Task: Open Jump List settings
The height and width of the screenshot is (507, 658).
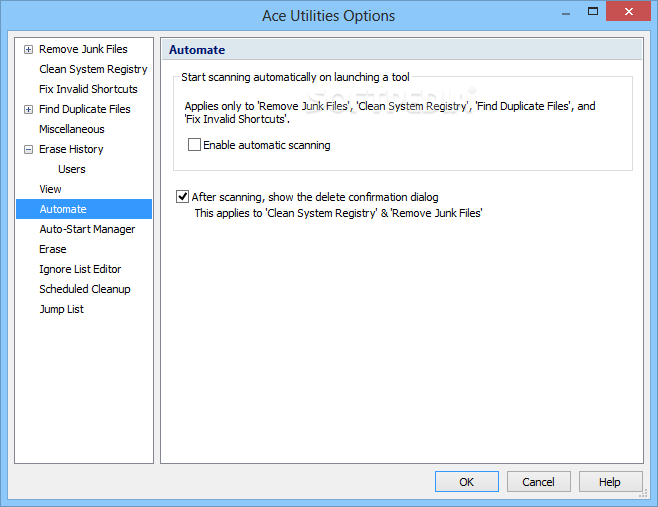Action: [62, 309]
